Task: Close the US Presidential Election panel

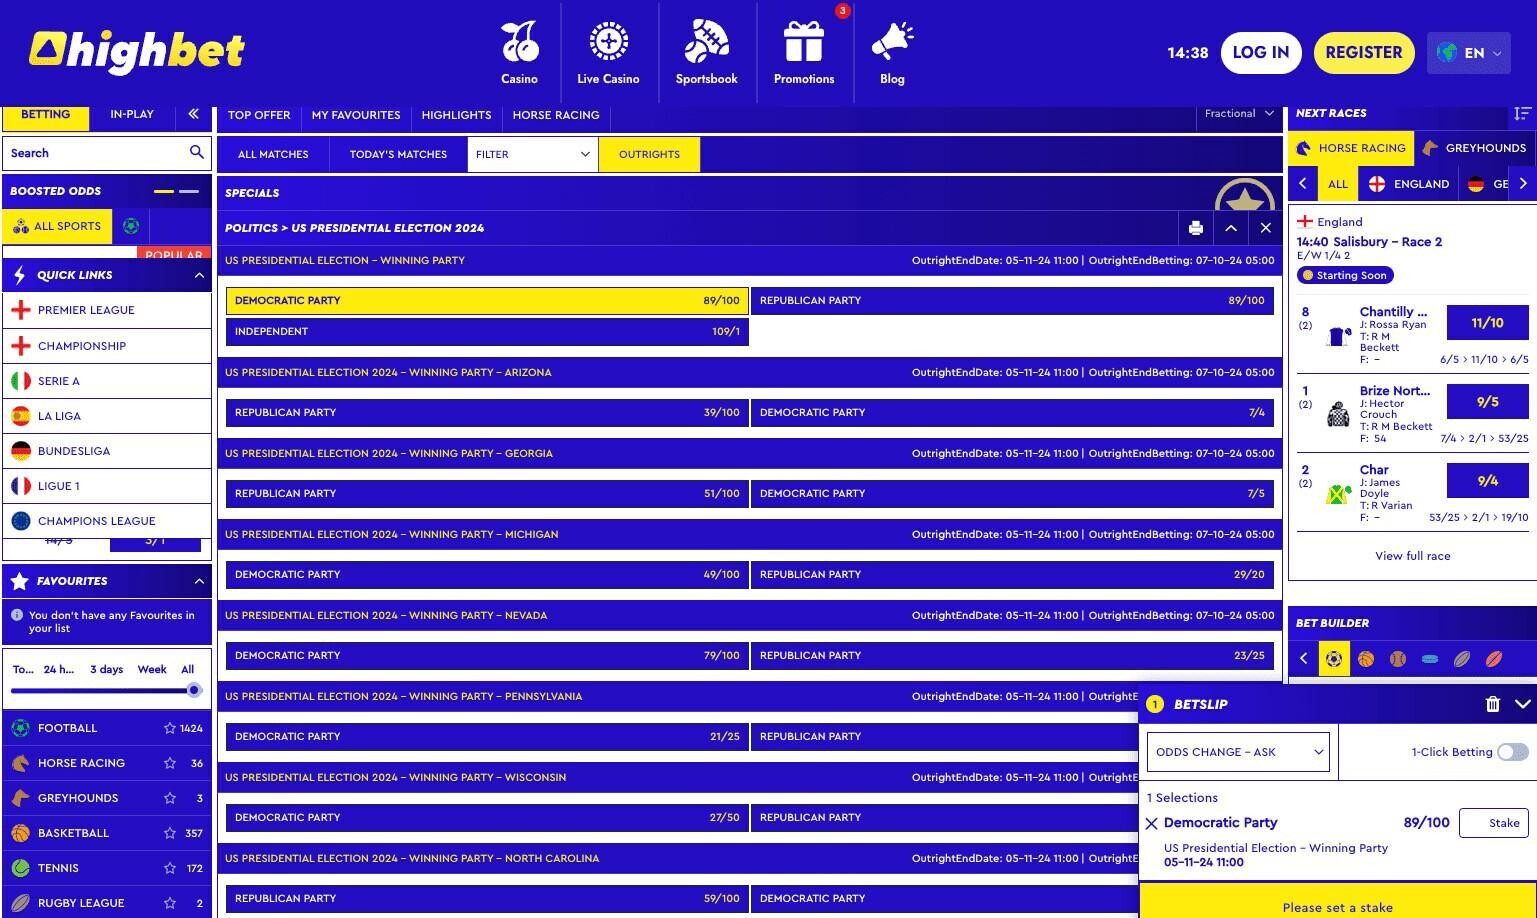Action: [x=1265, y=228]
